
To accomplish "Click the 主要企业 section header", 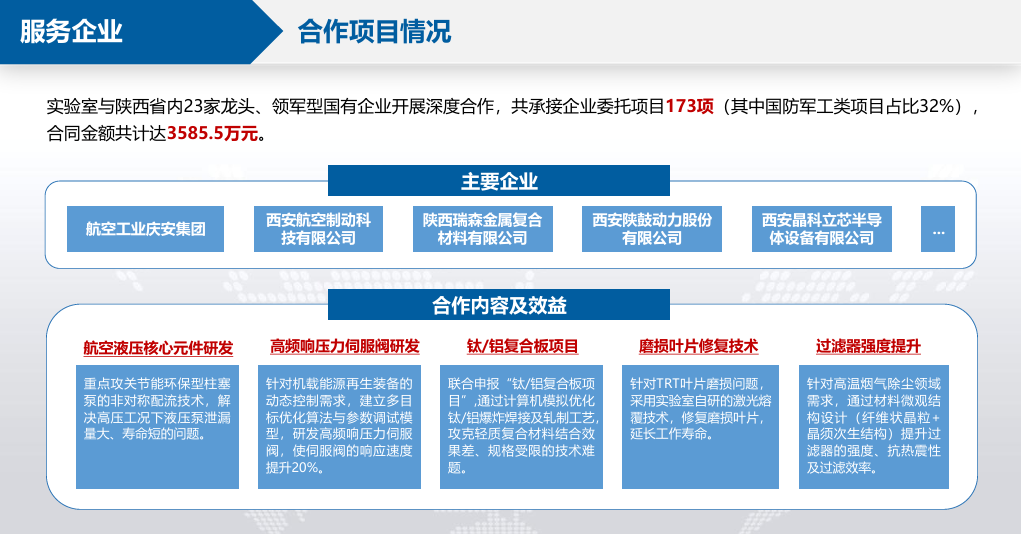I will click(499, 181).
